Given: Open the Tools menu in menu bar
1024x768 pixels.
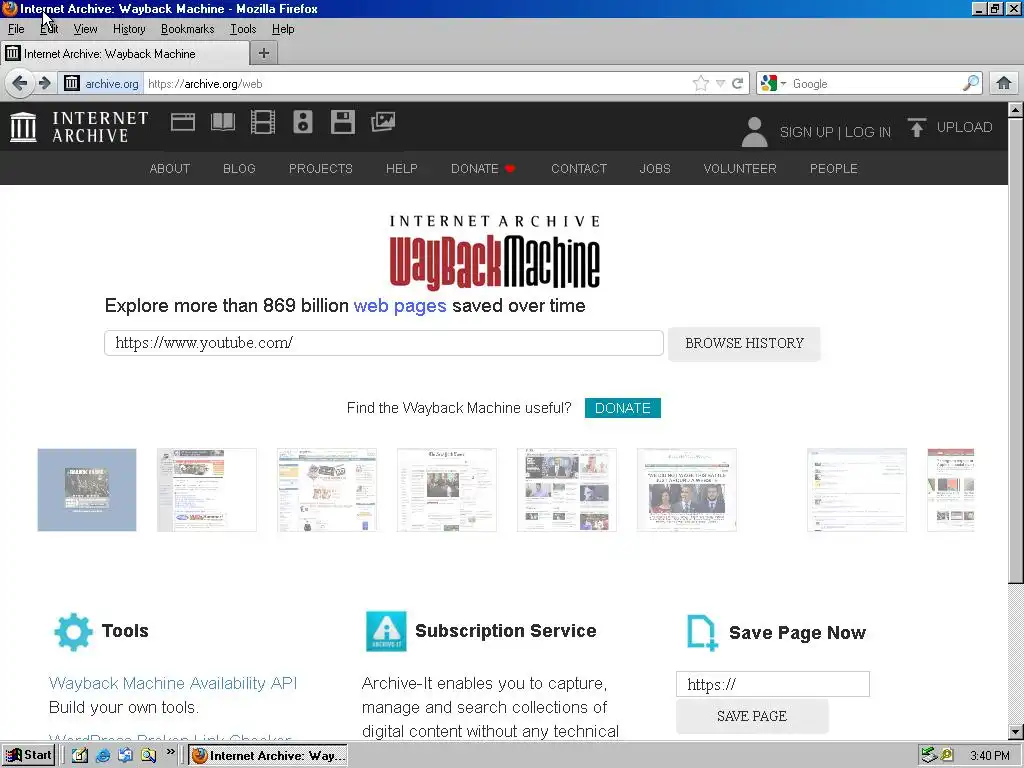Looking at the screenshot, I should (x=243, y=29).
